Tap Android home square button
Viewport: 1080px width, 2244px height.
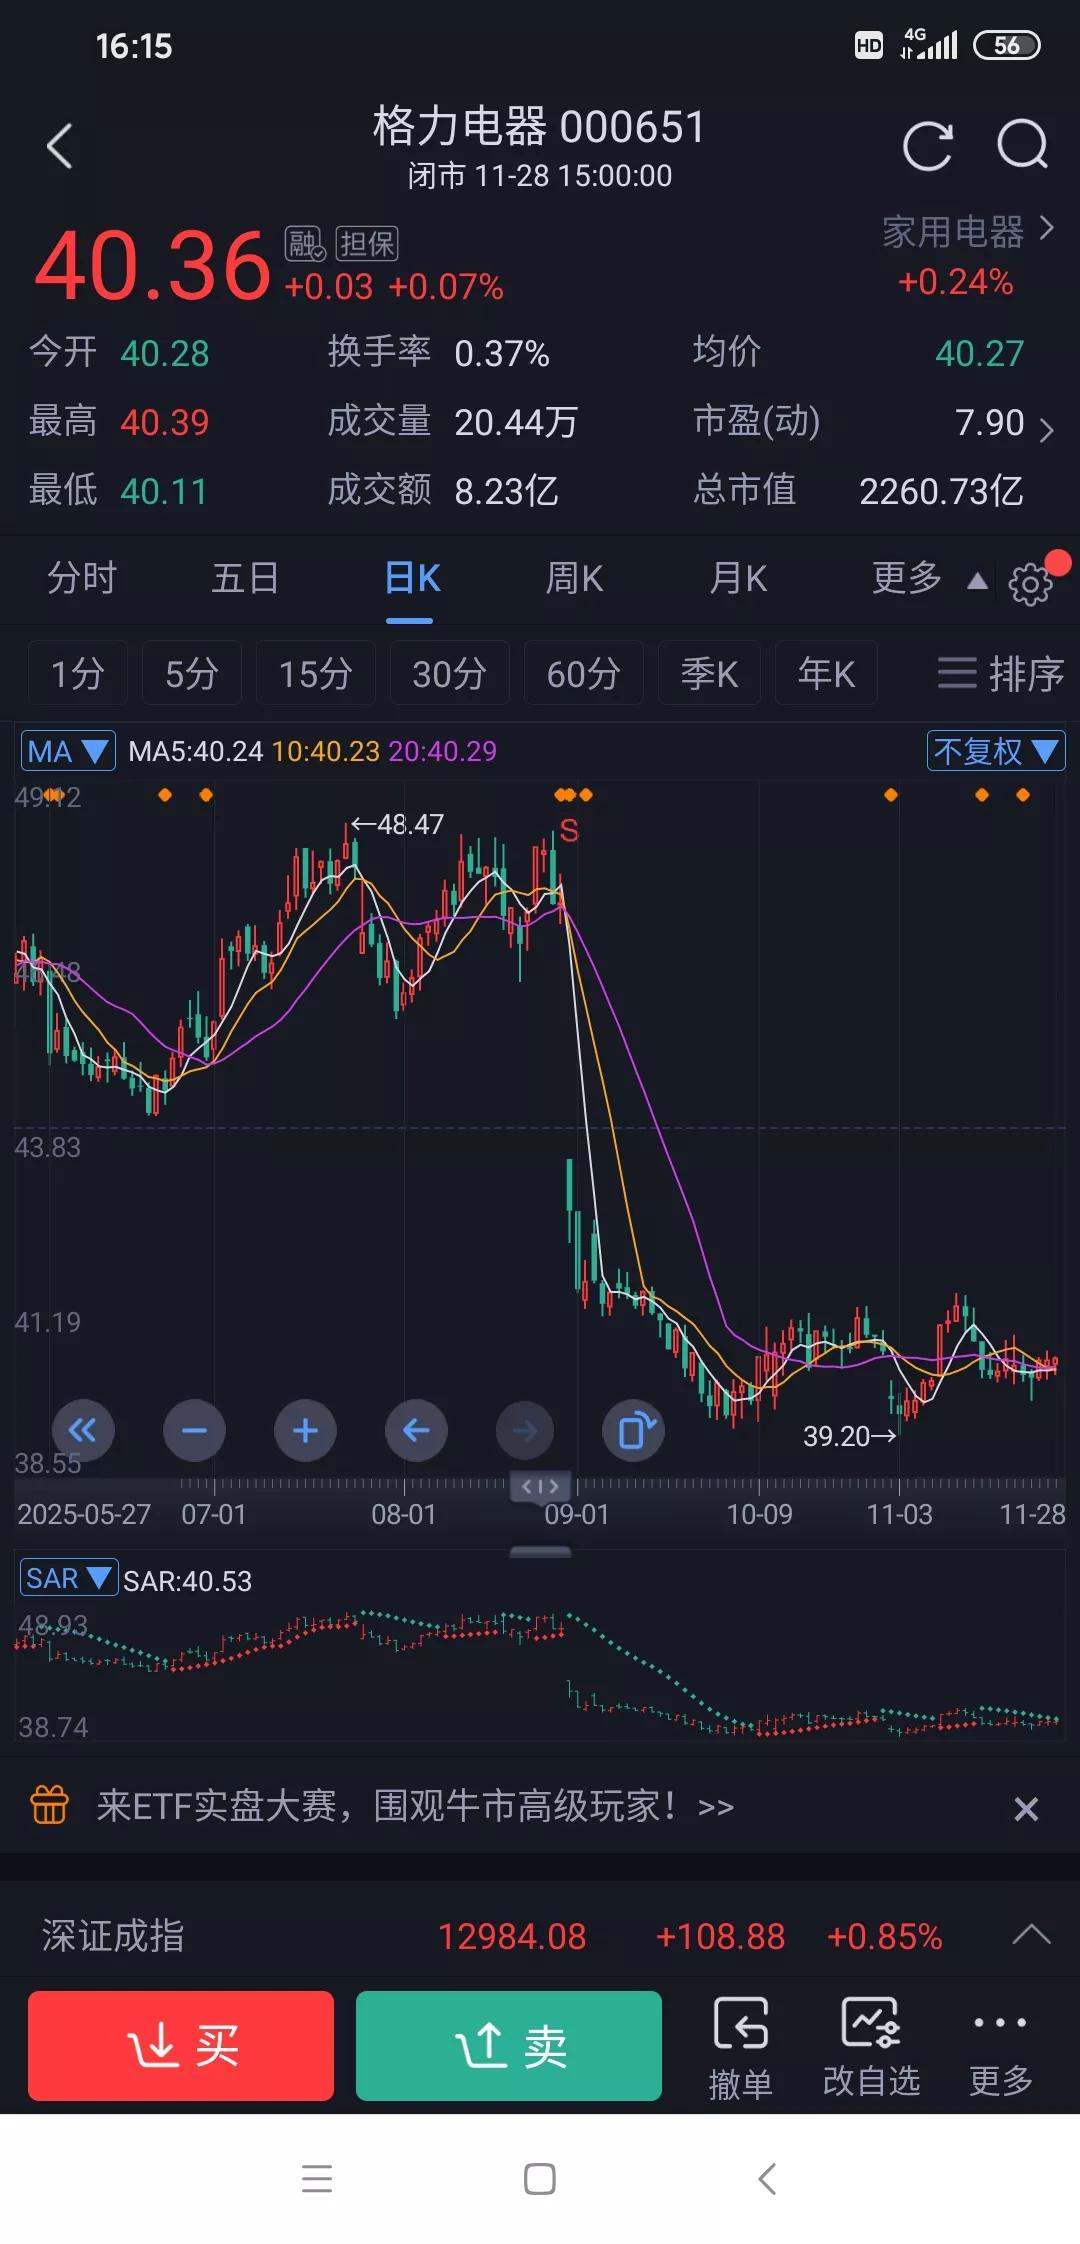point(540,2179)
